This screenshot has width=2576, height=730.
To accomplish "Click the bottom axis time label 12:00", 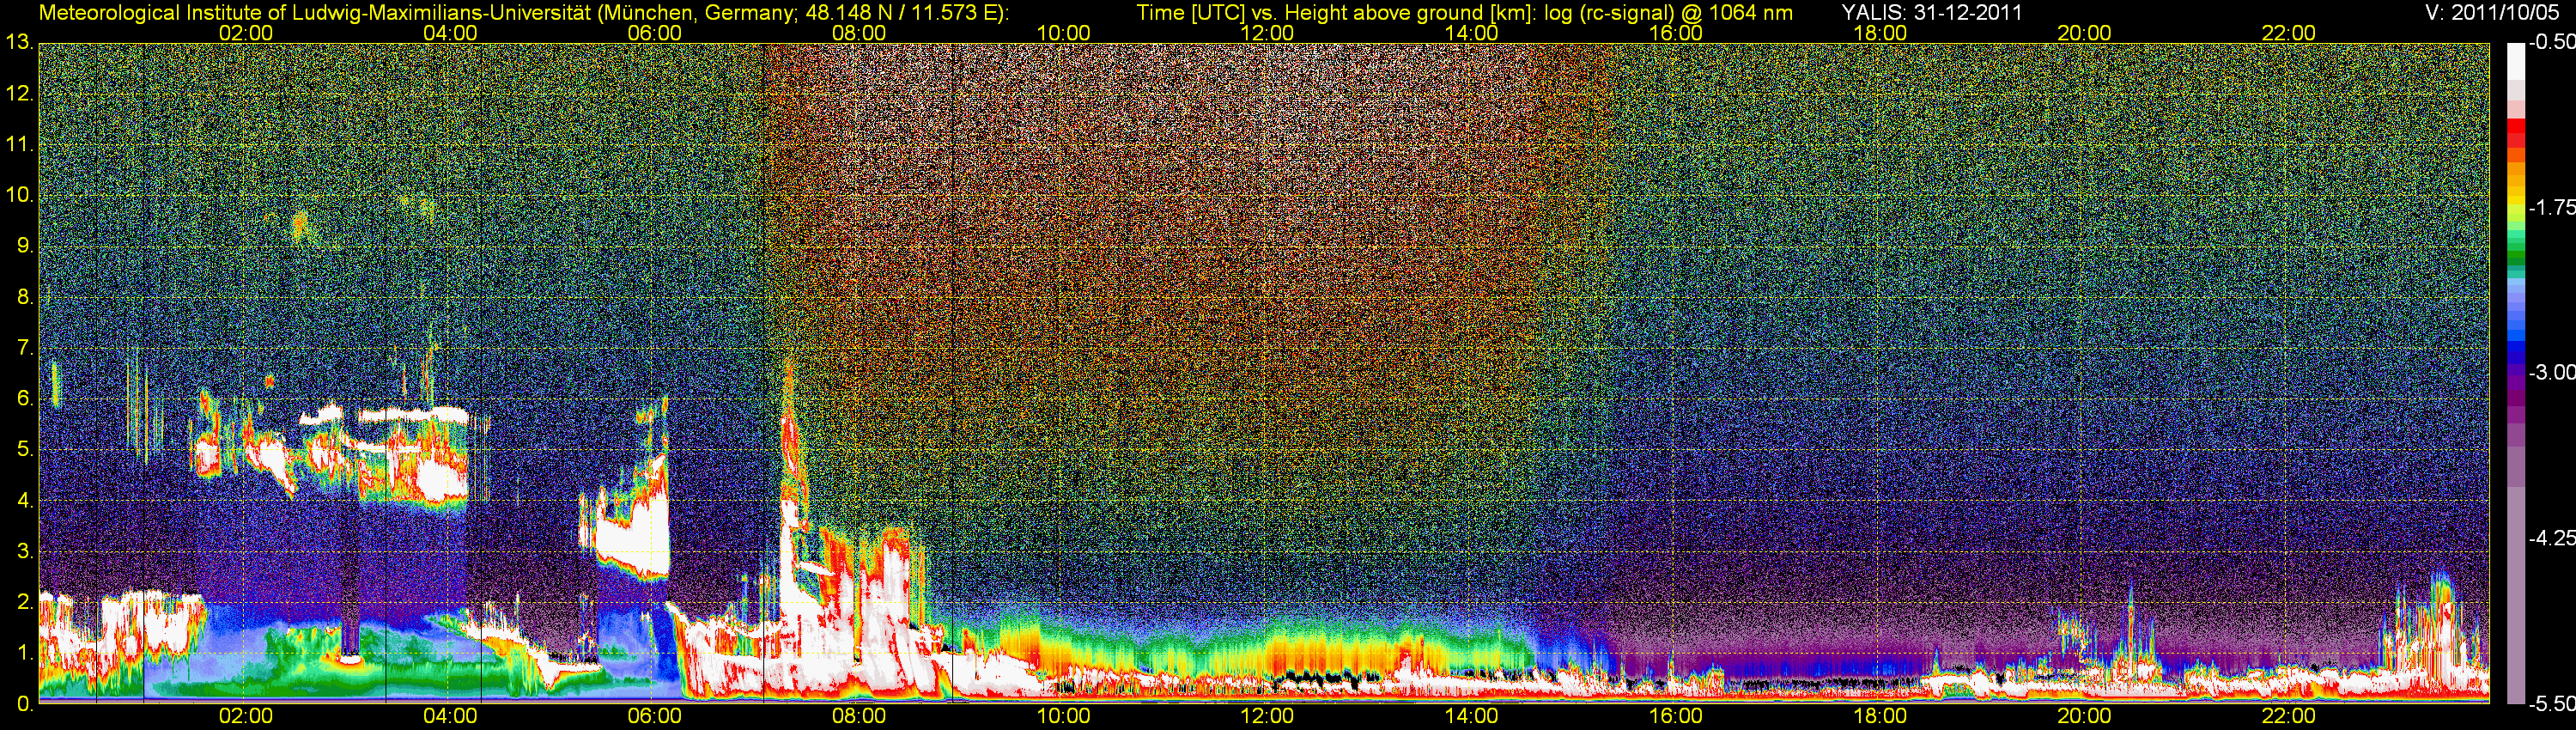I will pyautogui.click(x=1267, y=716).
